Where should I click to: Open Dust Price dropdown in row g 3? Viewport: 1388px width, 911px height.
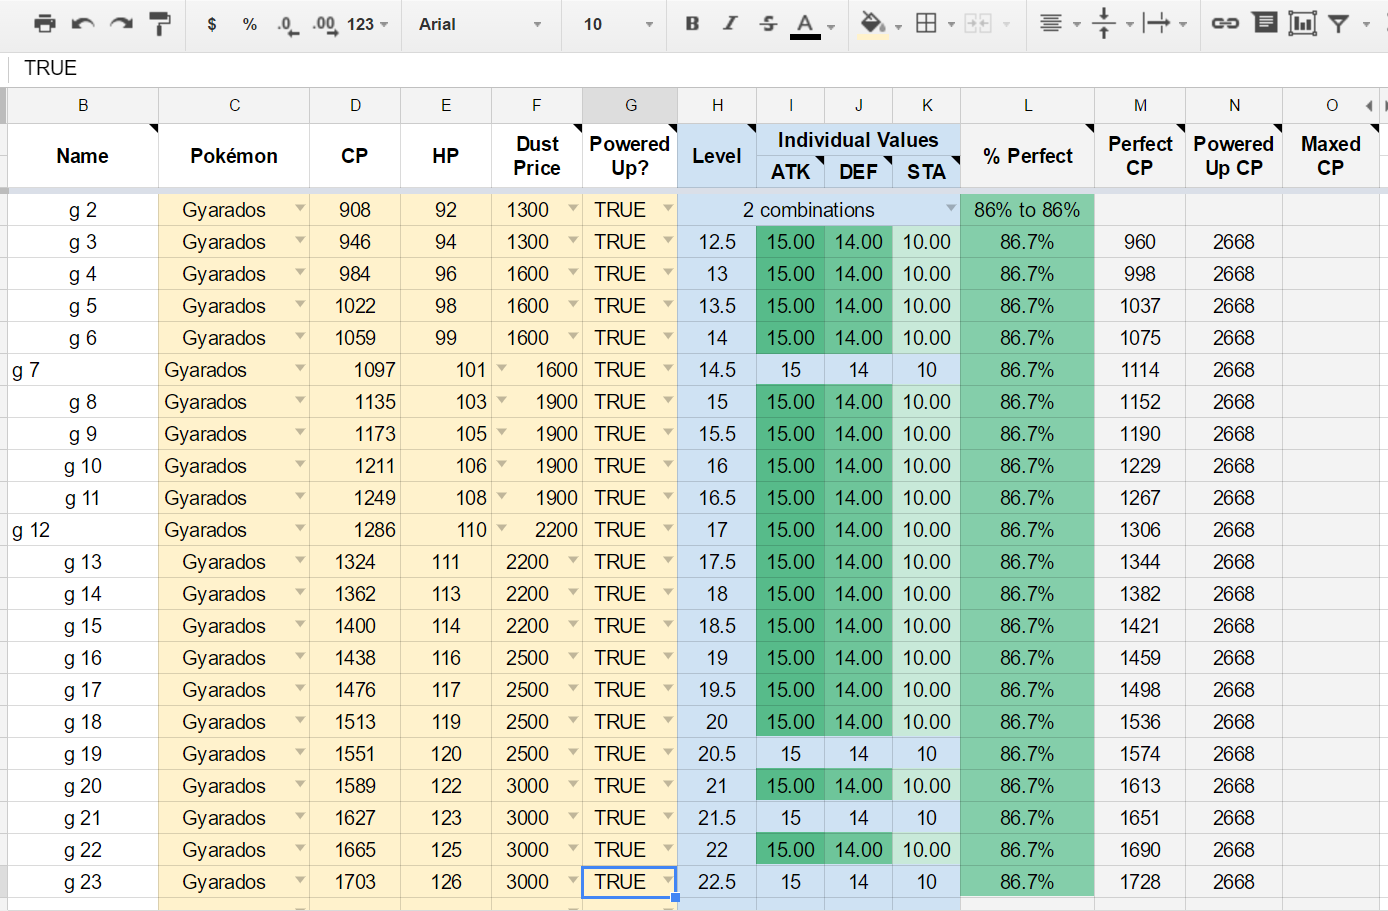click(573, 240)
